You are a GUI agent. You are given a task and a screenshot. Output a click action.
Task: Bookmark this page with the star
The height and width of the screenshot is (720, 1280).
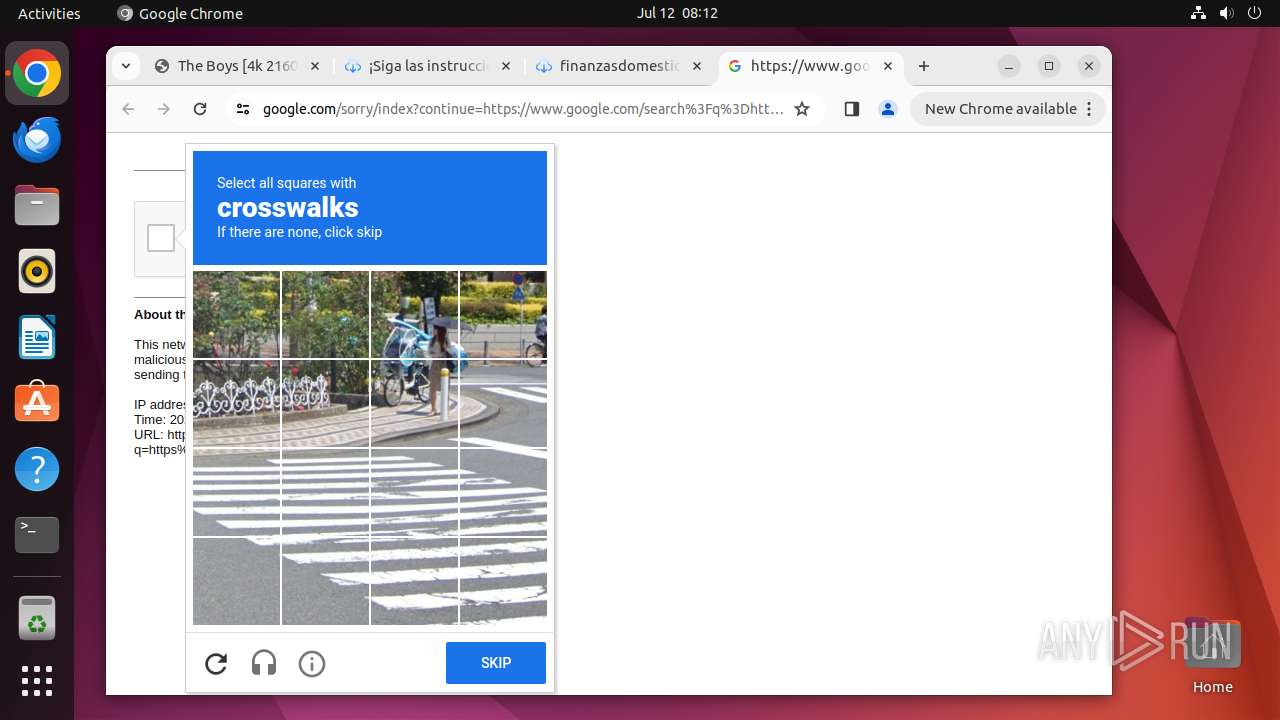(x=802, y=109)
